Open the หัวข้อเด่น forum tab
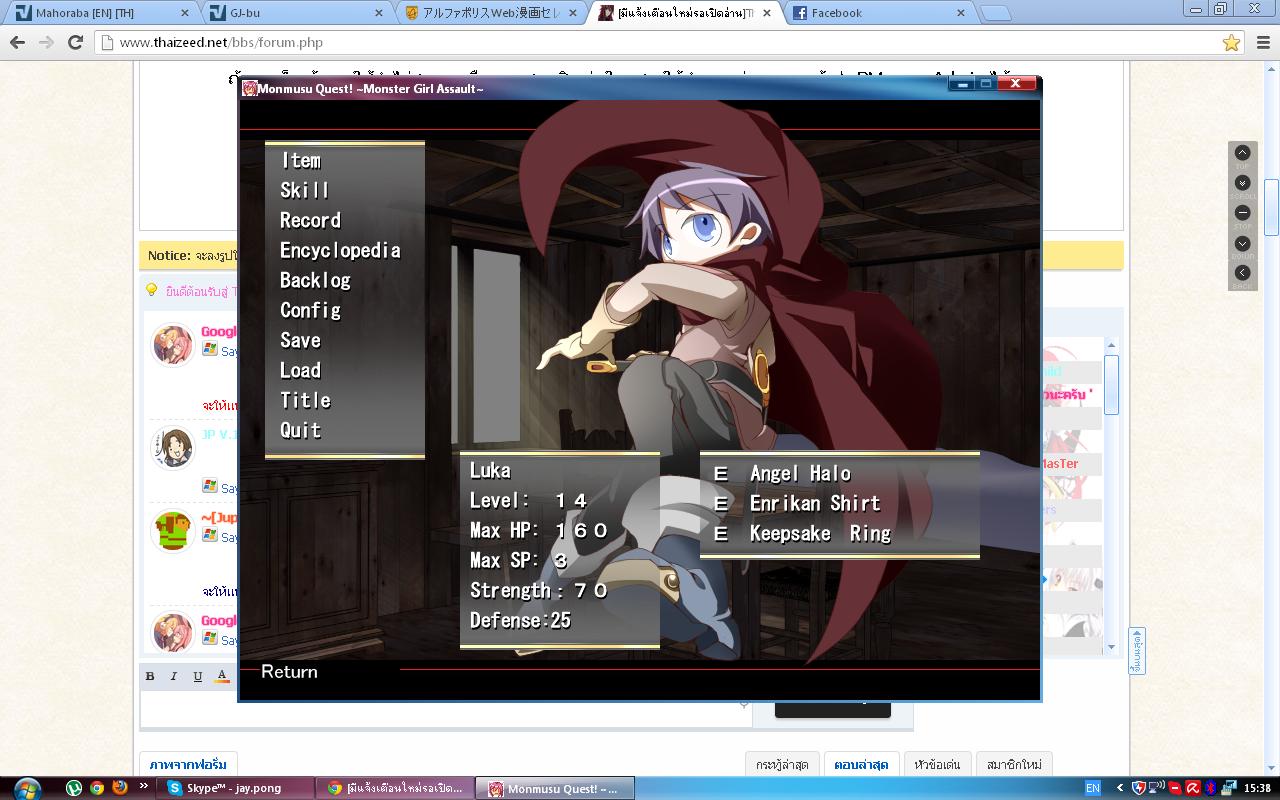This screenshot has width=1280, height=800. click(x=937, y=764)
